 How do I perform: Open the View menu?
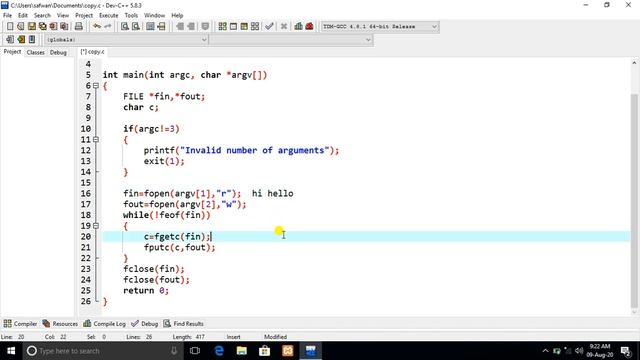pyautogui.click(x=62, y=16)
